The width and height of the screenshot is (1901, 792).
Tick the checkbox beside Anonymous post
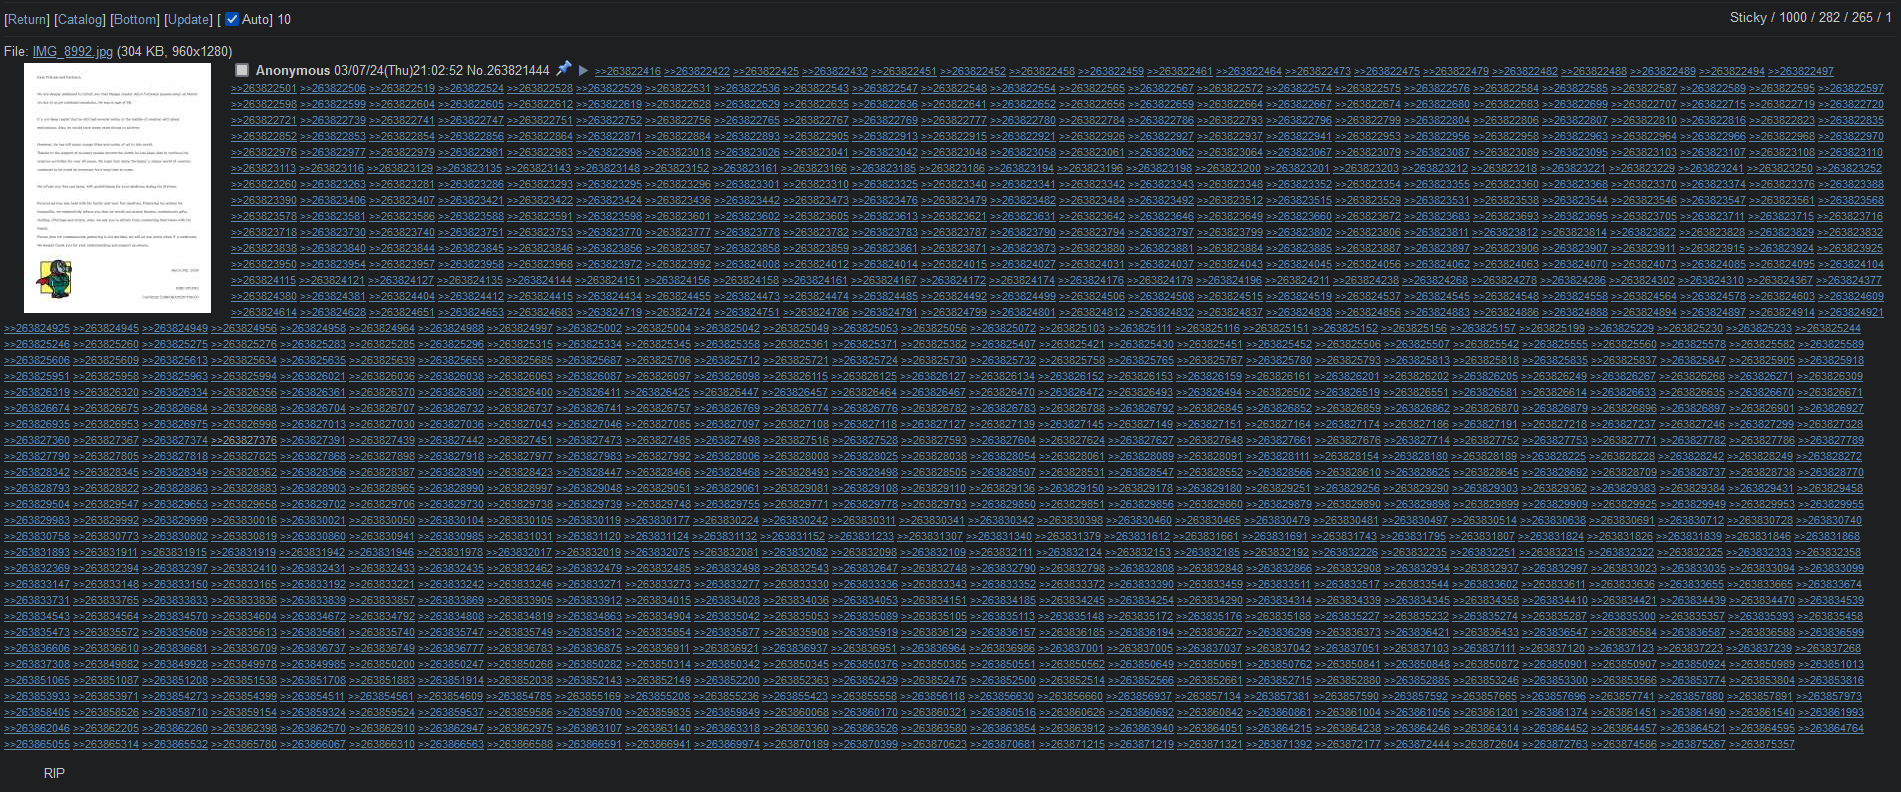click(x=242, y=70)
